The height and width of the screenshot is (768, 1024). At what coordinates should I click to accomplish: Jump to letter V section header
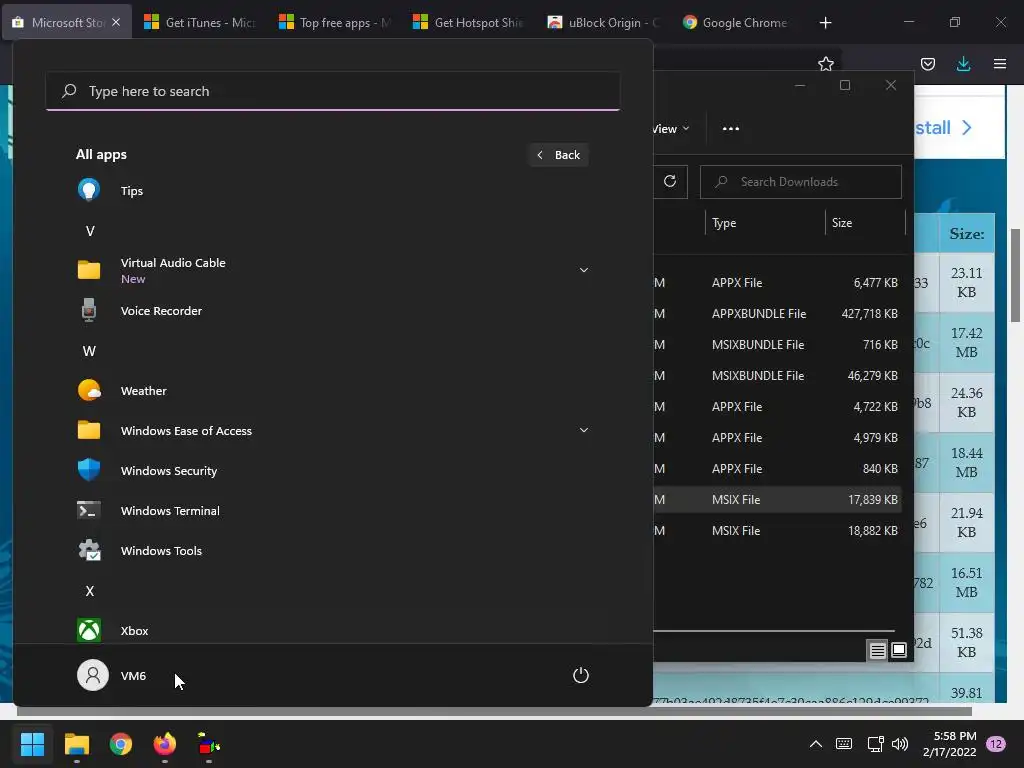click(90, 231)
